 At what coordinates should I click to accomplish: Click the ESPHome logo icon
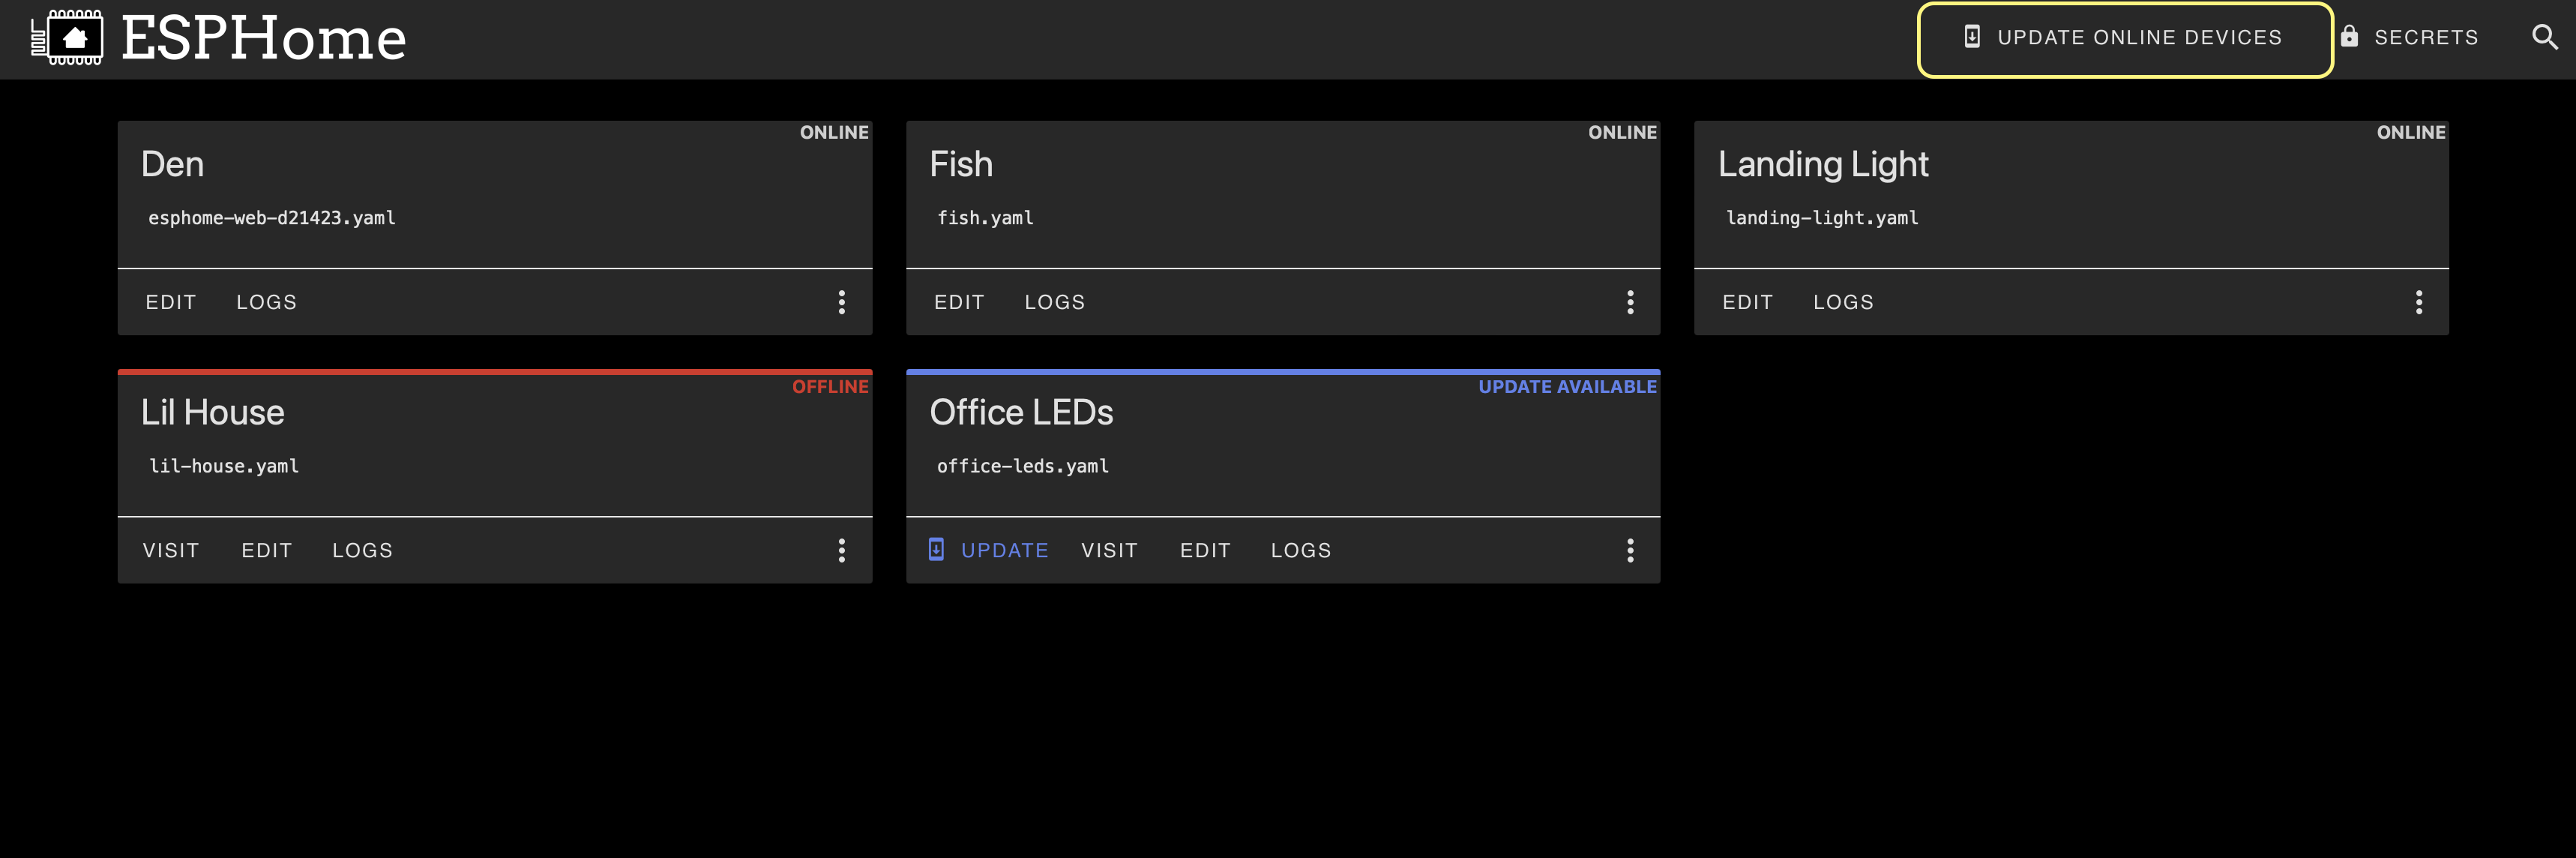point(66,37)
